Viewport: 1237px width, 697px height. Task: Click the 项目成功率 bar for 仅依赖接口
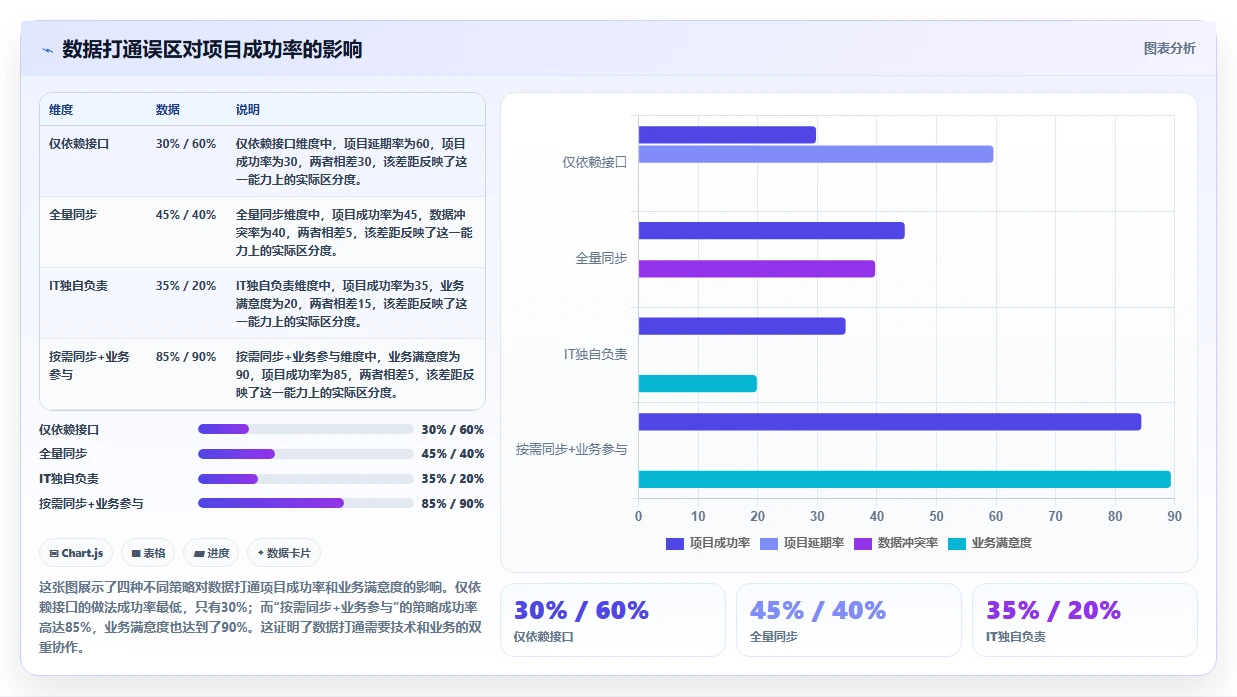tap(727, 134)
